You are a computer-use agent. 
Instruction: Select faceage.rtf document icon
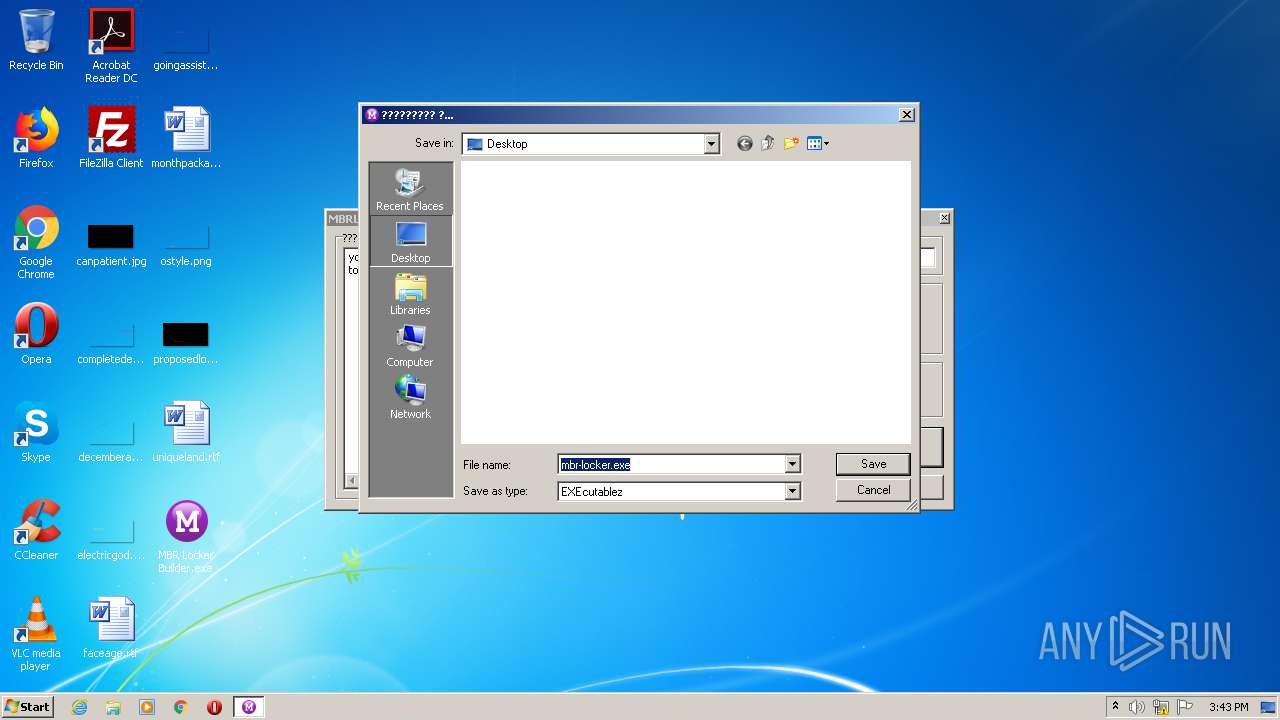point(111,628)
